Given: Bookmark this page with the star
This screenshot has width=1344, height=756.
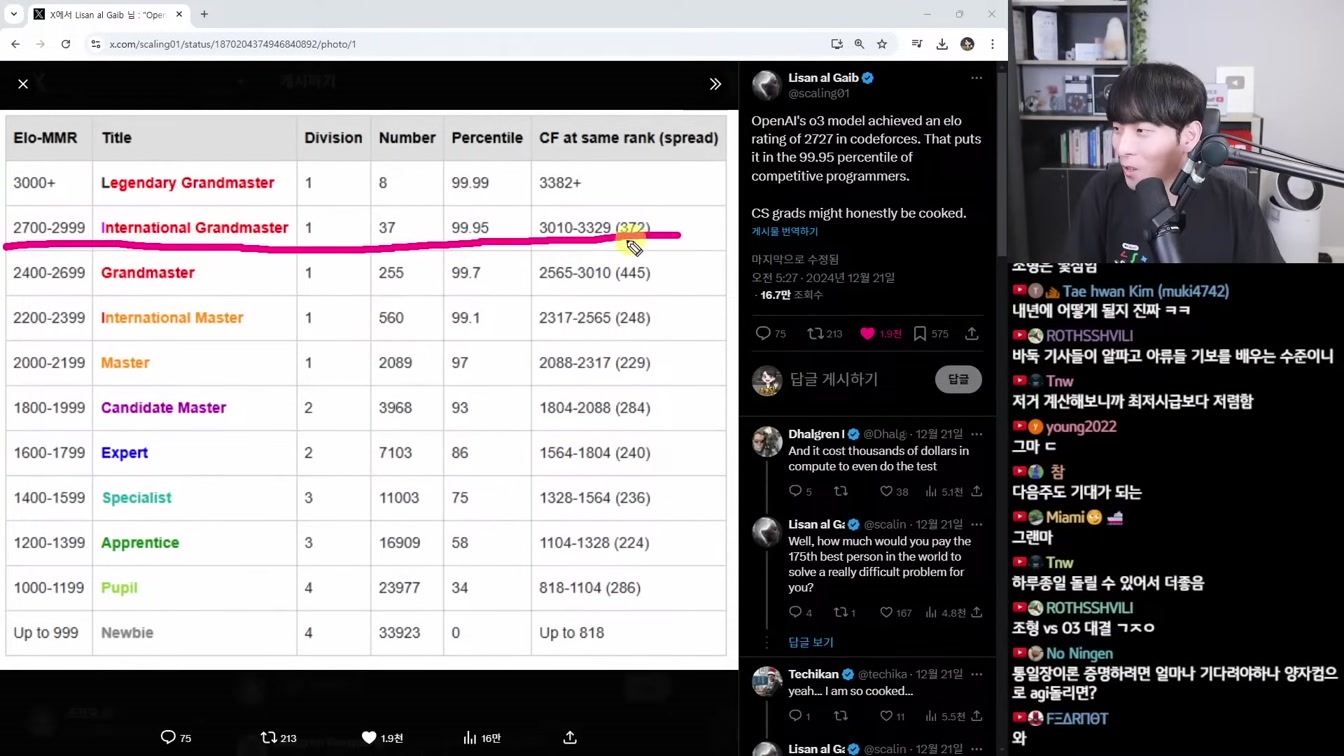Looking at the screenshot, I should pyautogui.click(x=882, y=44).
